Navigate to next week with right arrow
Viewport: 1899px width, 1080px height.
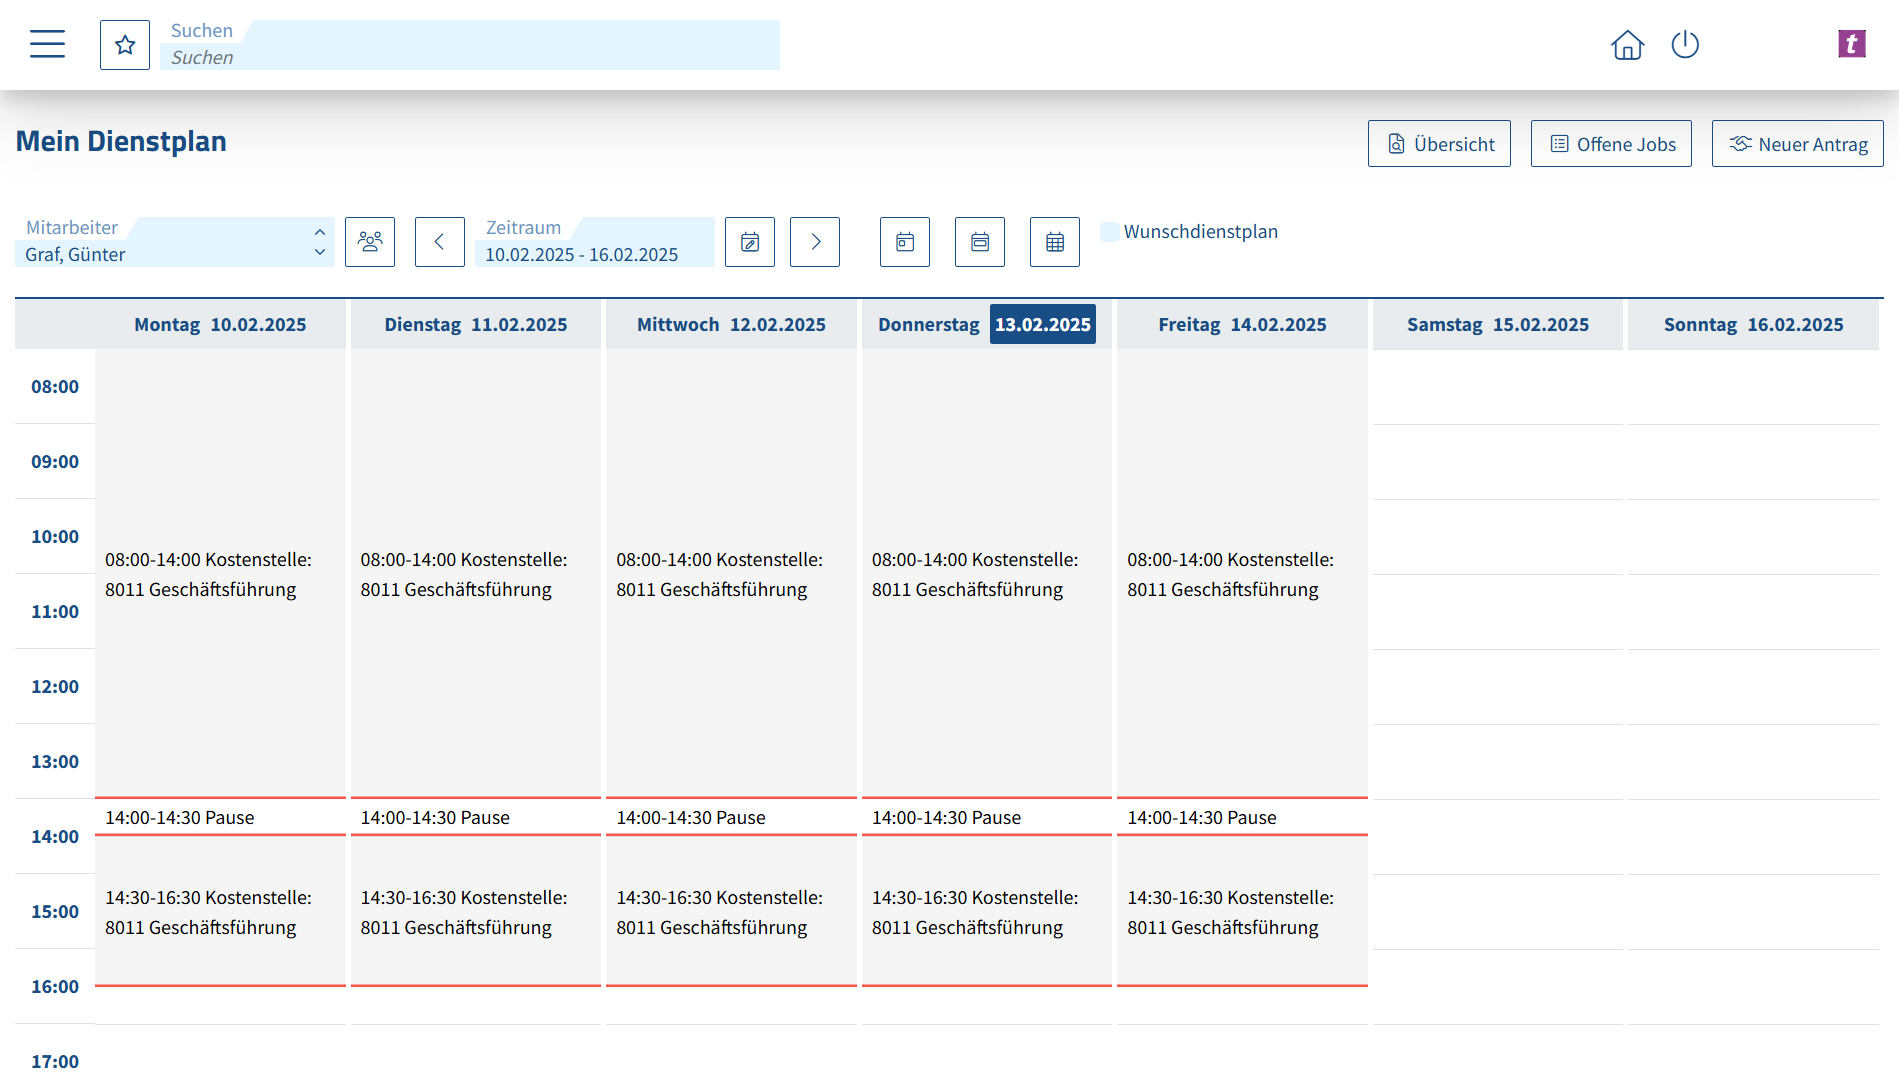tap(815, 242)
